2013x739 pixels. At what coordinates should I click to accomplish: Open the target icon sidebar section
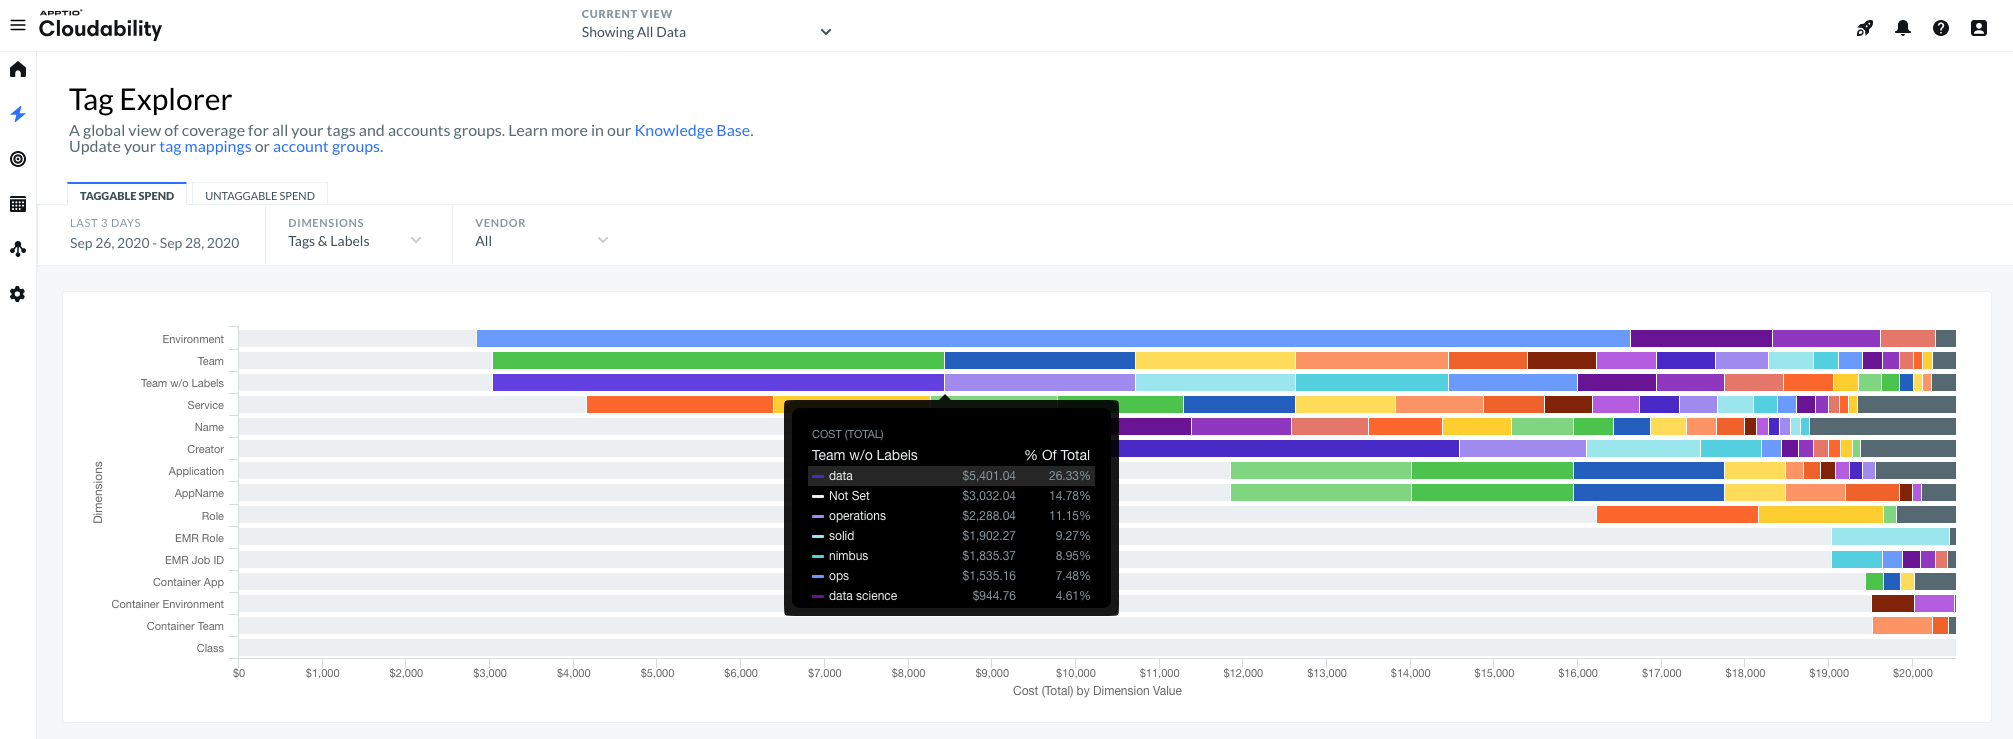pyautogui.click(x=18, y=159)
